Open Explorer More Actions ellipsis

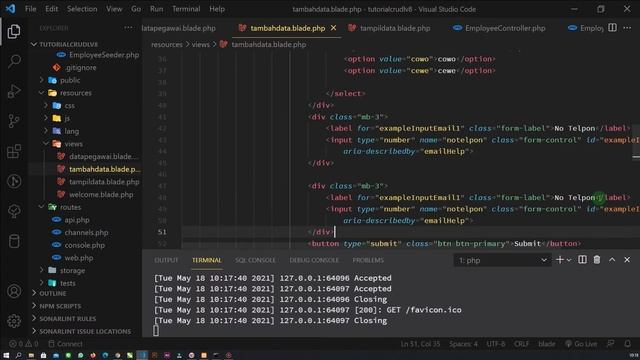tap(128, 28)
